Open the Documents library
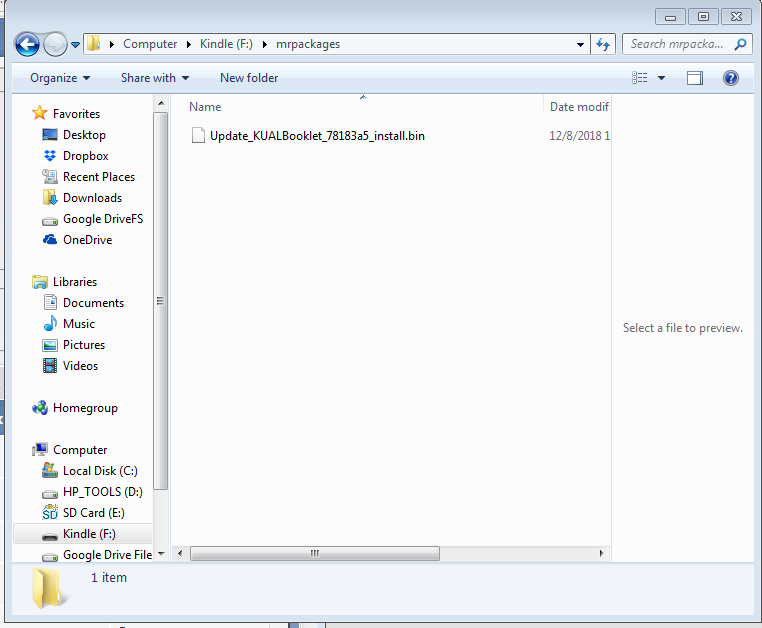762x628 pixels. click(x=93, y=303)
